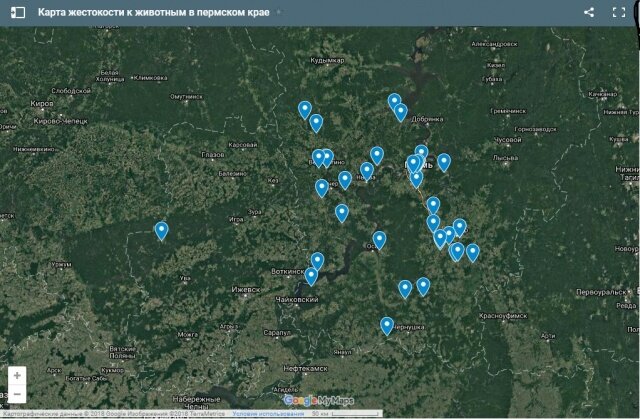Select the pin right of Воткинск label

coord(311,277)
